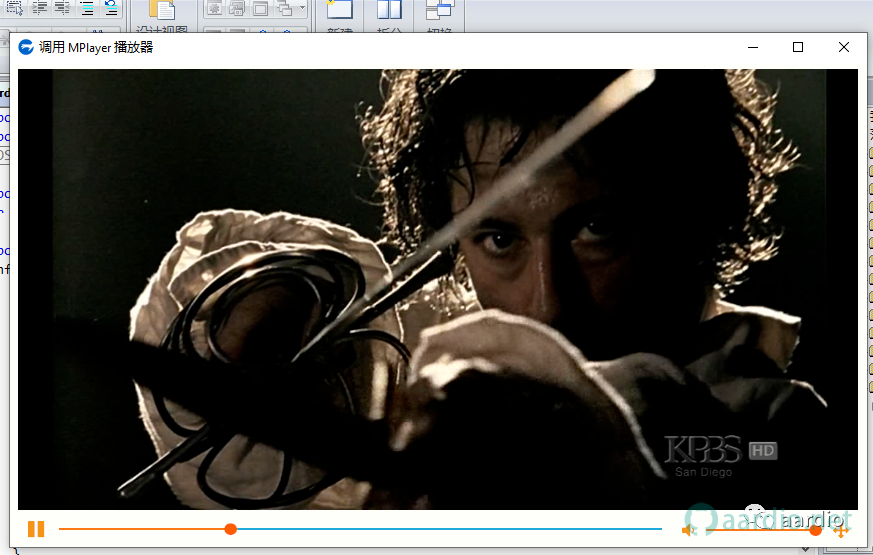873x555 pixels.
Task: Click the MPlayer window's blue title icon
Action: 26,47
